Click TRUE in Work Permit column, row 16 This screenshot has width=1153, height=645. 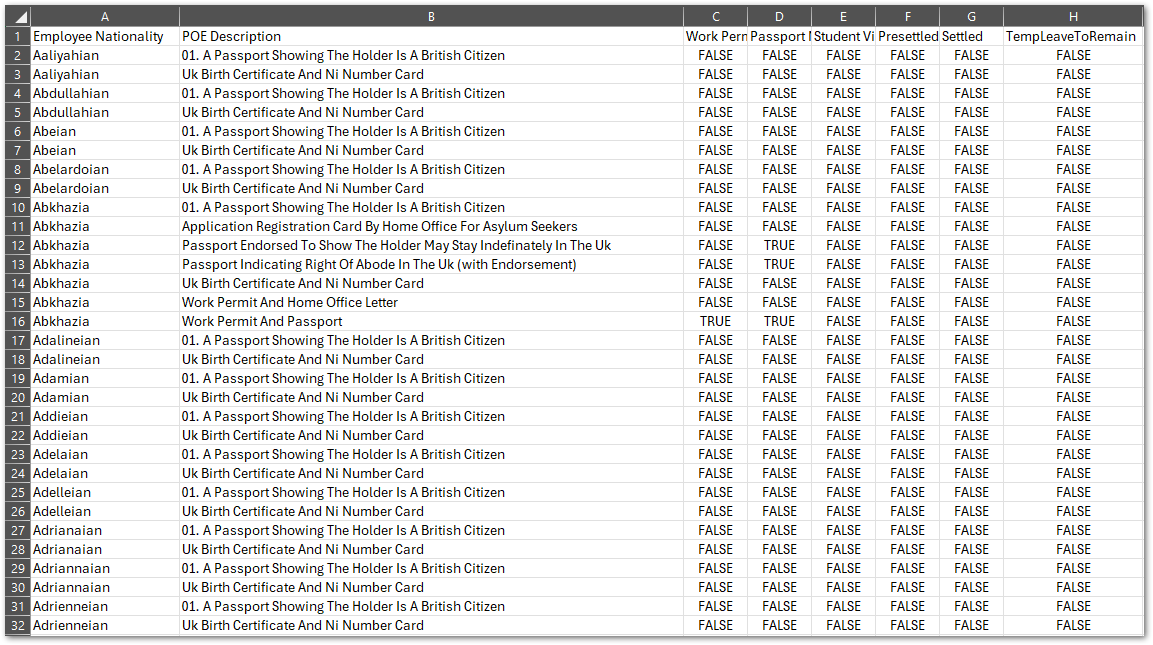click(x=715, y=322)
